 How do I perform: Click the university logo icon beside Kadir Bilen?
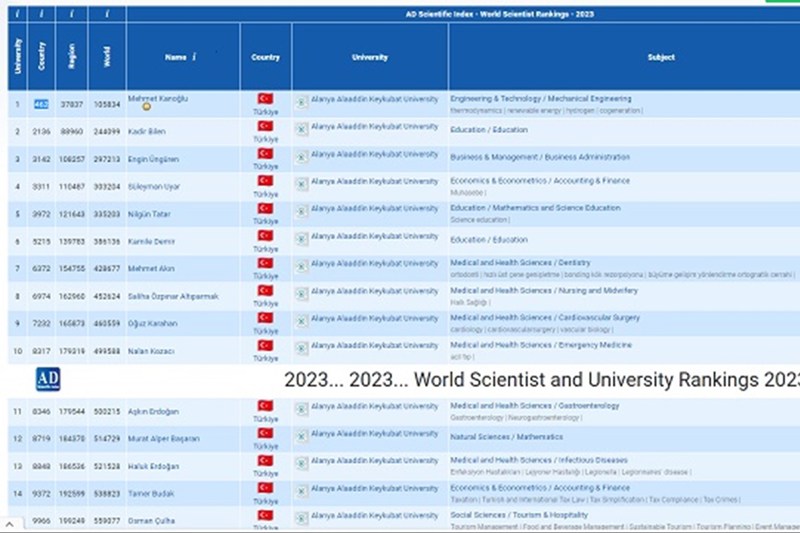(301, 129)
